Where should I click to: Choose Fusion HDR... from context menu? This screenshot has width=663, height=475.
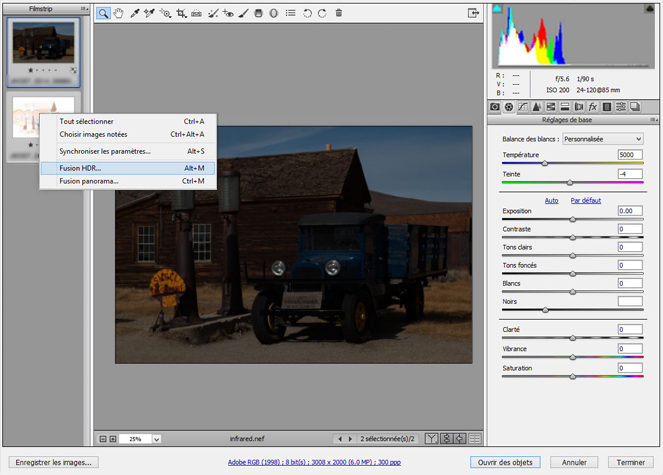80,168
